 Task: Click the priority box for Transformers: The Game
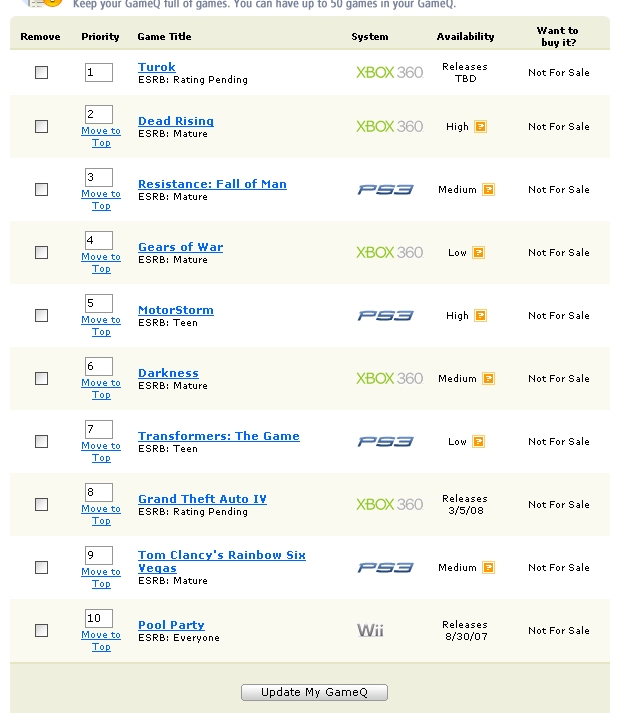click(99, 429)
